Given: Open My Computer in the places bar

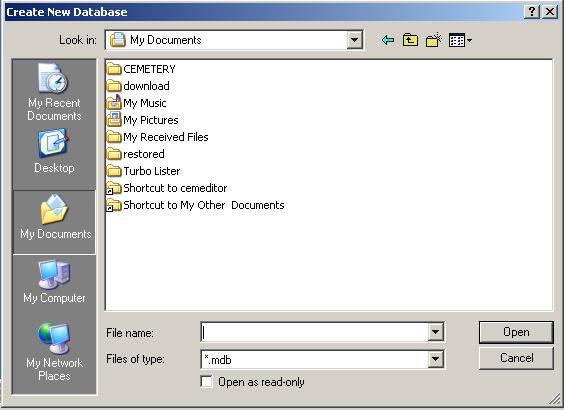Looking at the screenshot, I should pos(54,282).
